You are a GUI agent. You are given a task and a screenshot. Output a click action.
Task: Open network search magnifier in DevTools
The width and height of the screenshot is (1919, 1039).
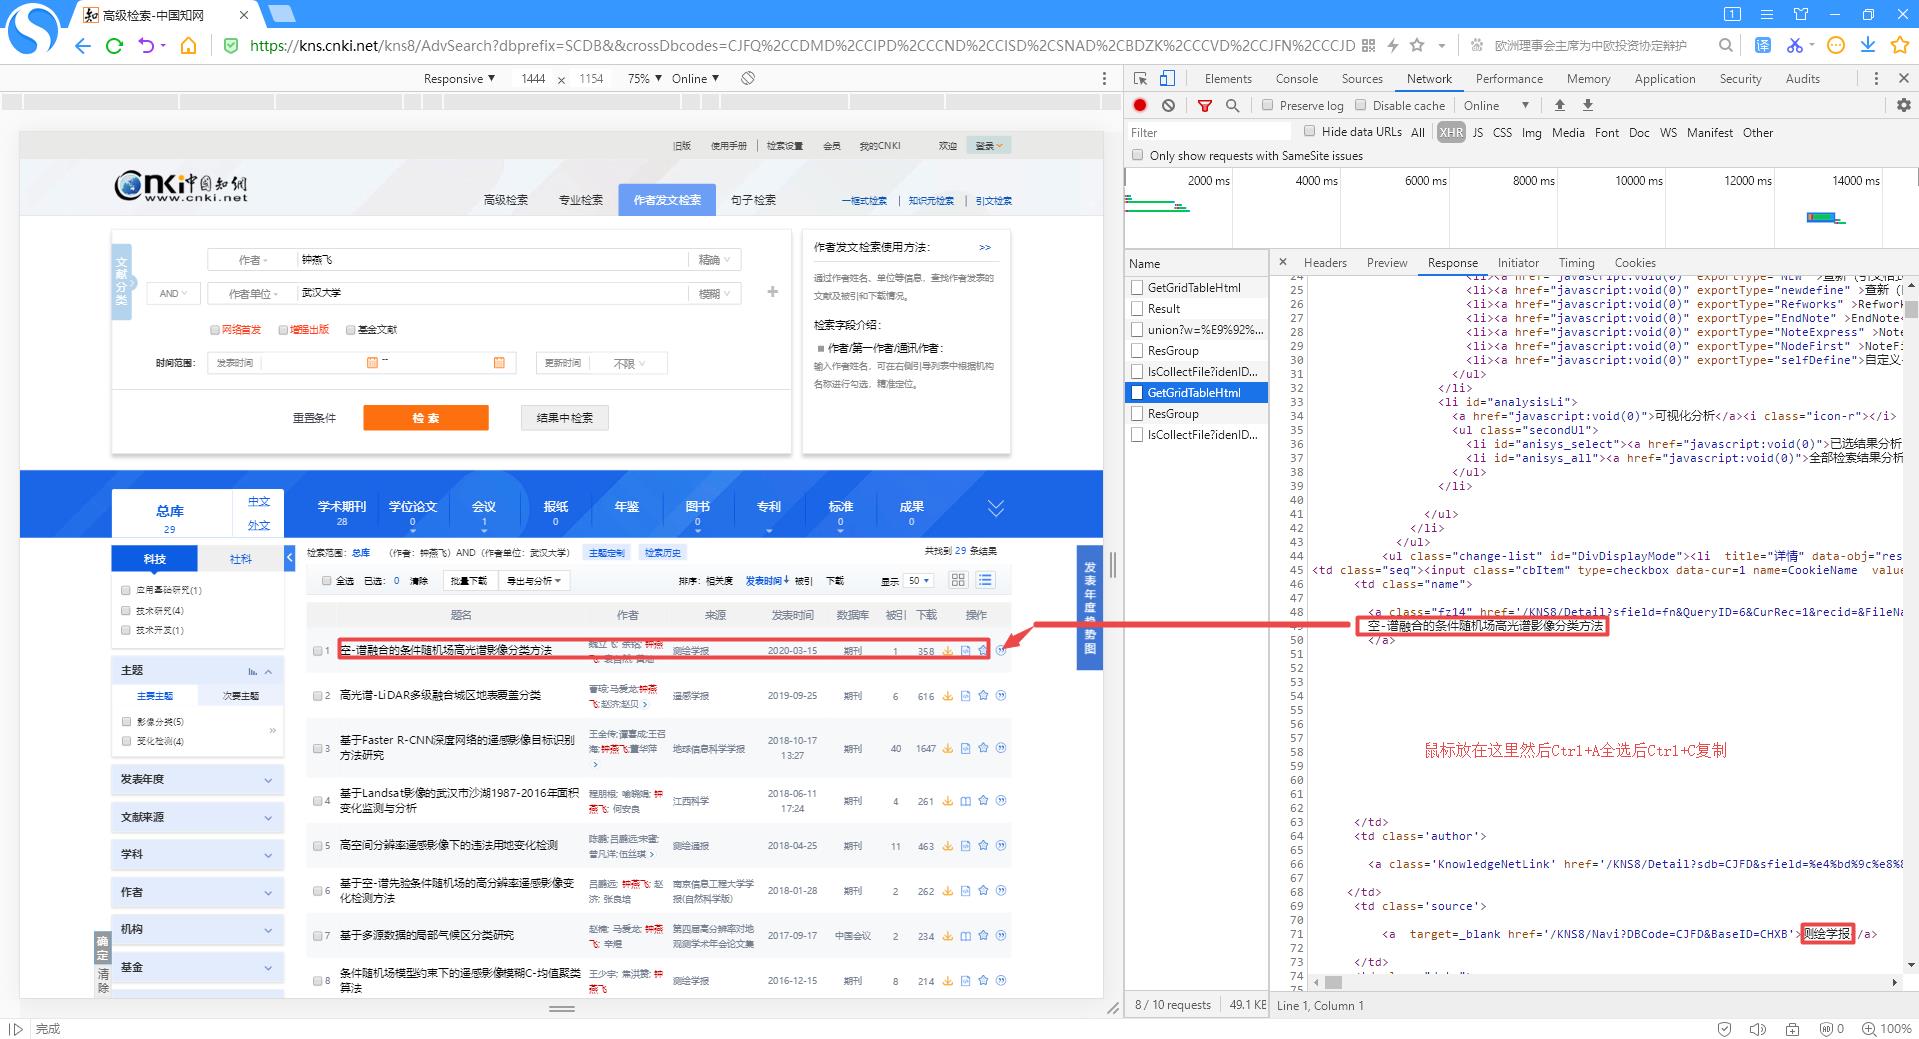1233,105
